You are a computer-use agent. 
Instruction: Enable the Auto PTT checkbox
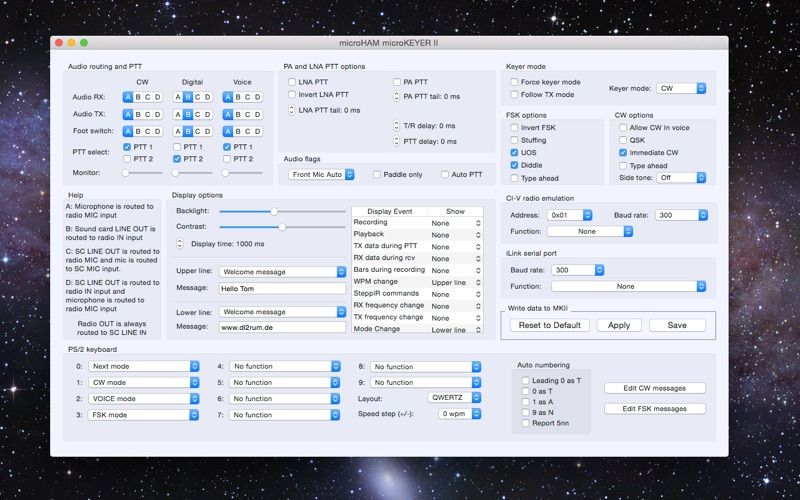445,174
